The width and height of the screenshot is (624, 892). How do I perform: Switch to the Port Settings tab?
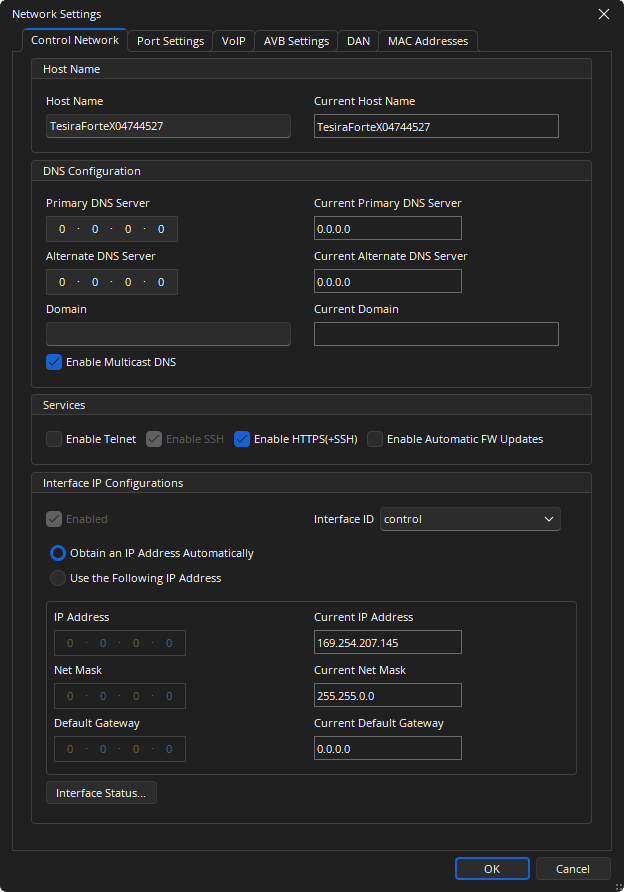click(170, 41)
